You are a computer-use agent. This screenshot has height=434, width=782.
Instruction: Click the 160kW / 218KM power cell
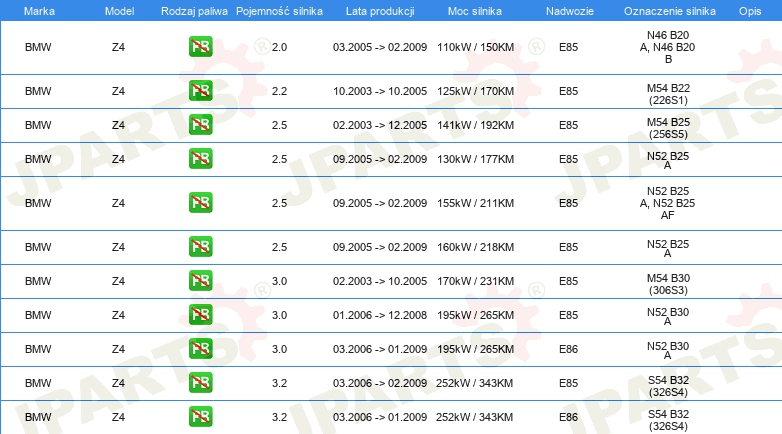coord(475,247)
